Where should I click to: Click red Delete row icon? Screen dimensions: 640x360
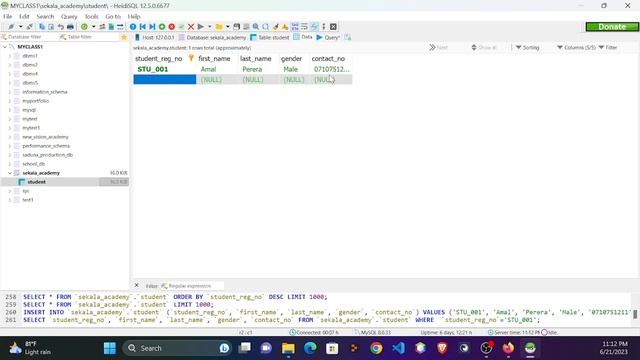172,27
